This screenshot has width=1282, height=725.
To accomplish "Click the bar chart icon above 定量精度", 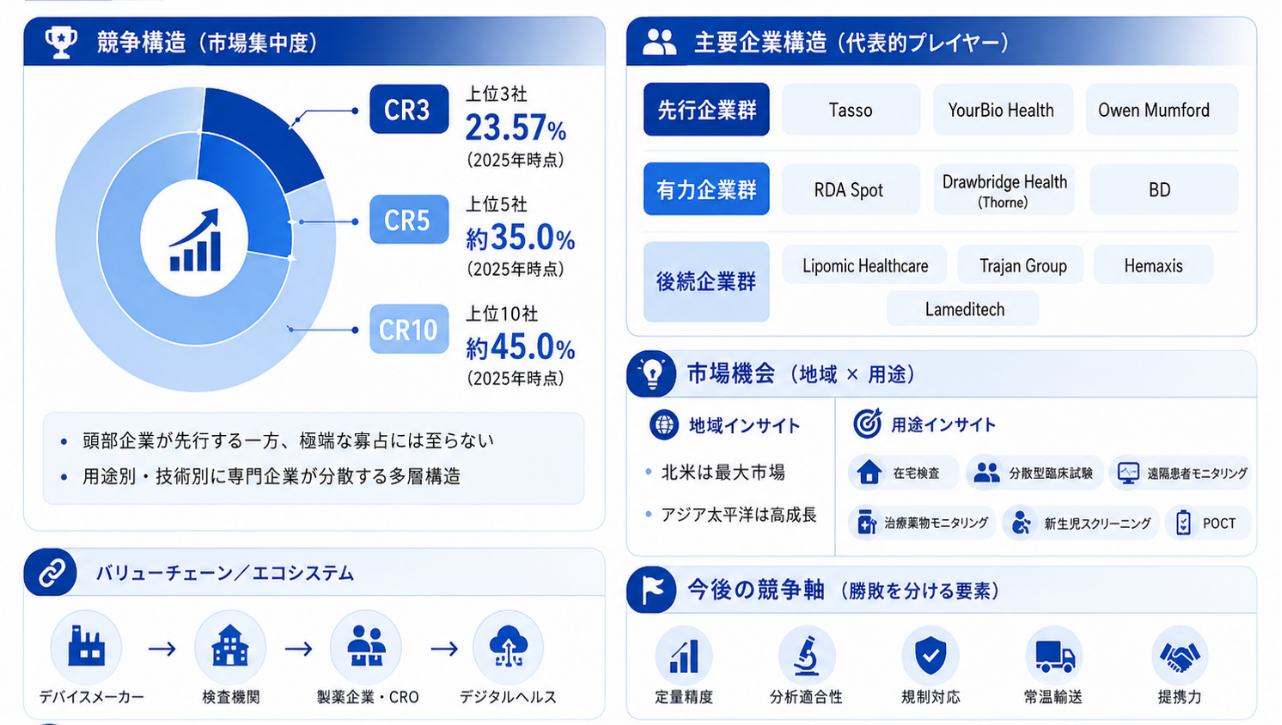I will [684, 656].
